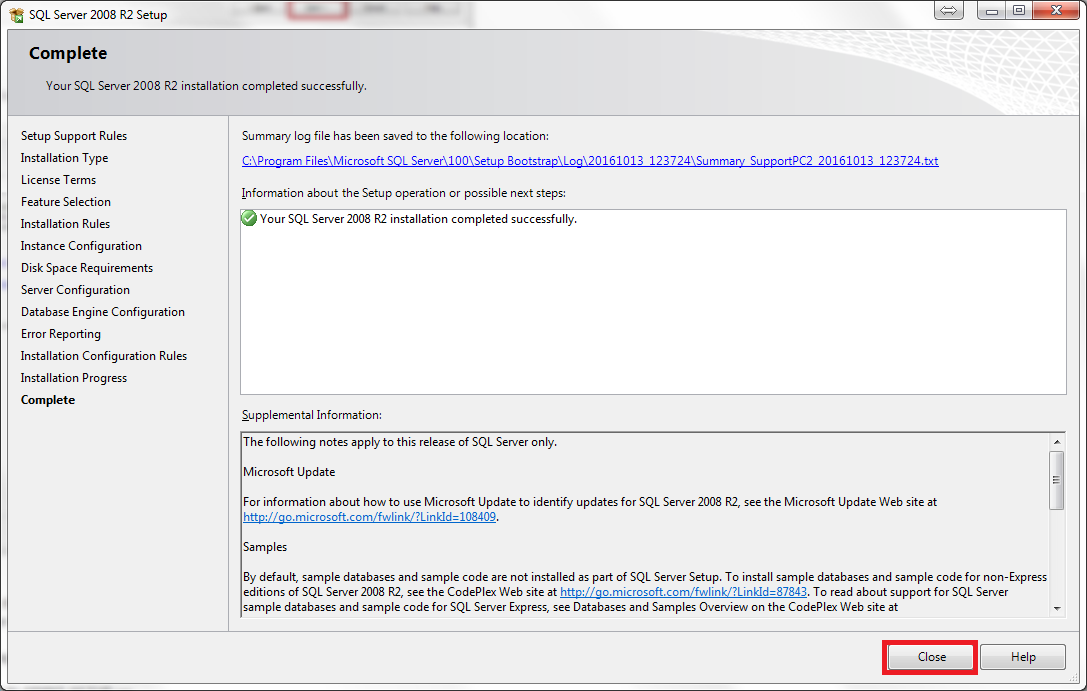
Task: Select the Feature Selection step
Action: 66,202
